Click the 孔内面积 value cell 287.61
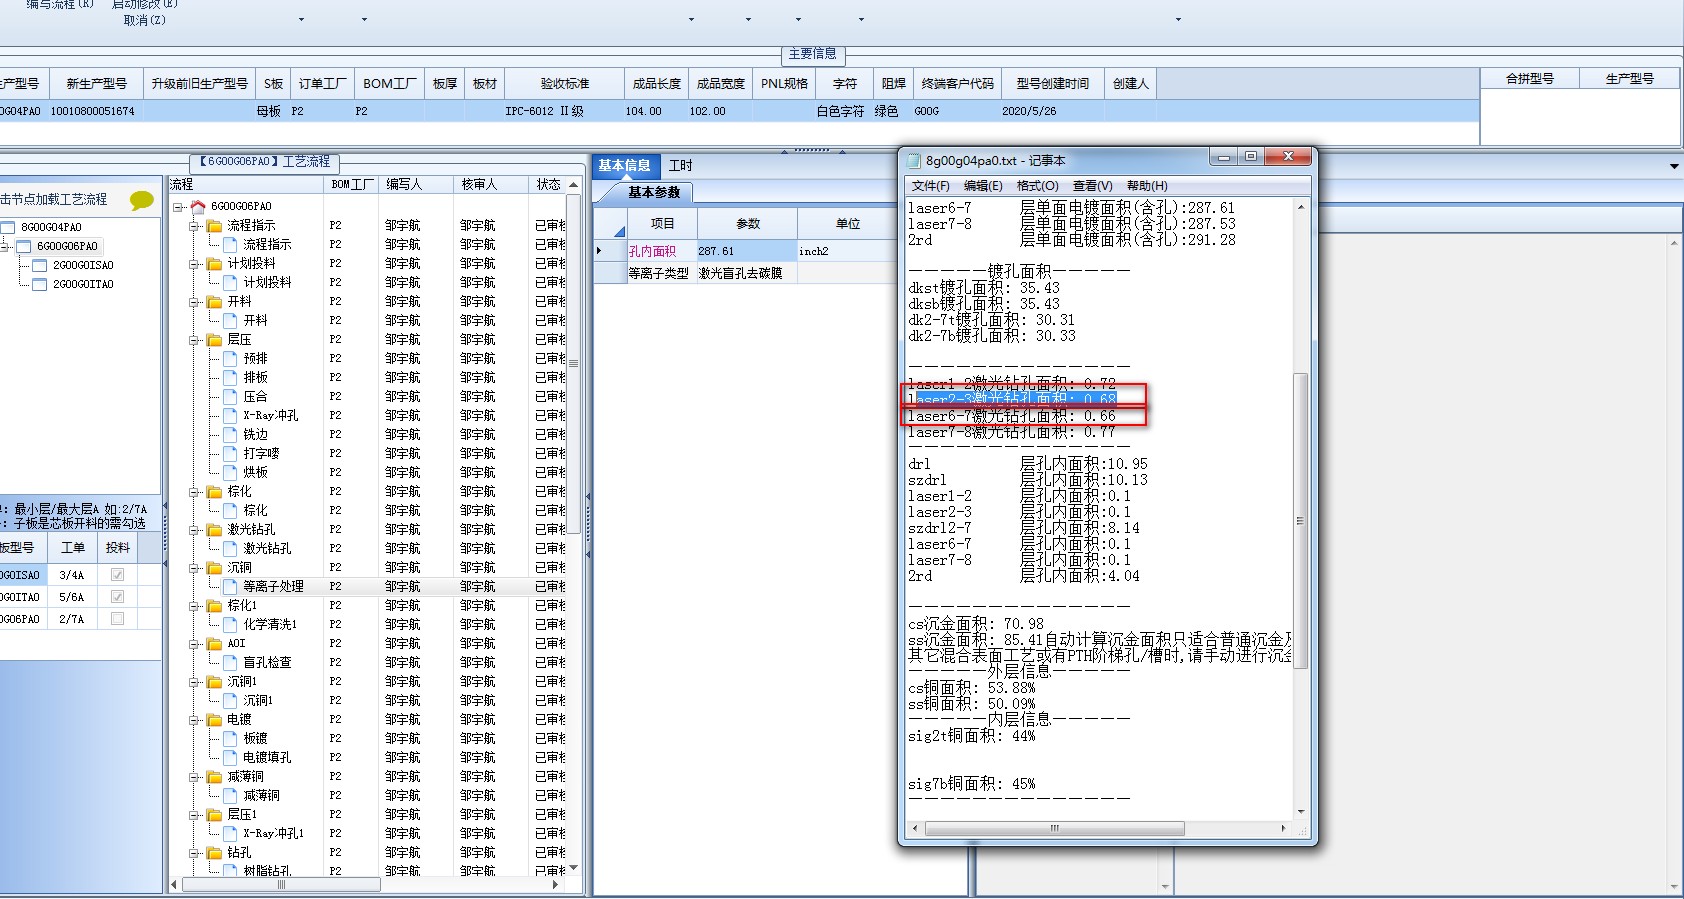The width and height of the screenshot is (1684, 899). [x=746, y=251]
